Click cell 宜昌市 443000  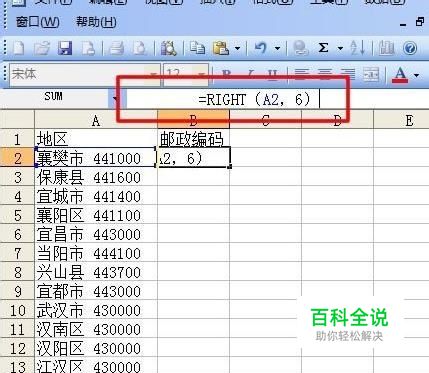click(x=96, y=234)
